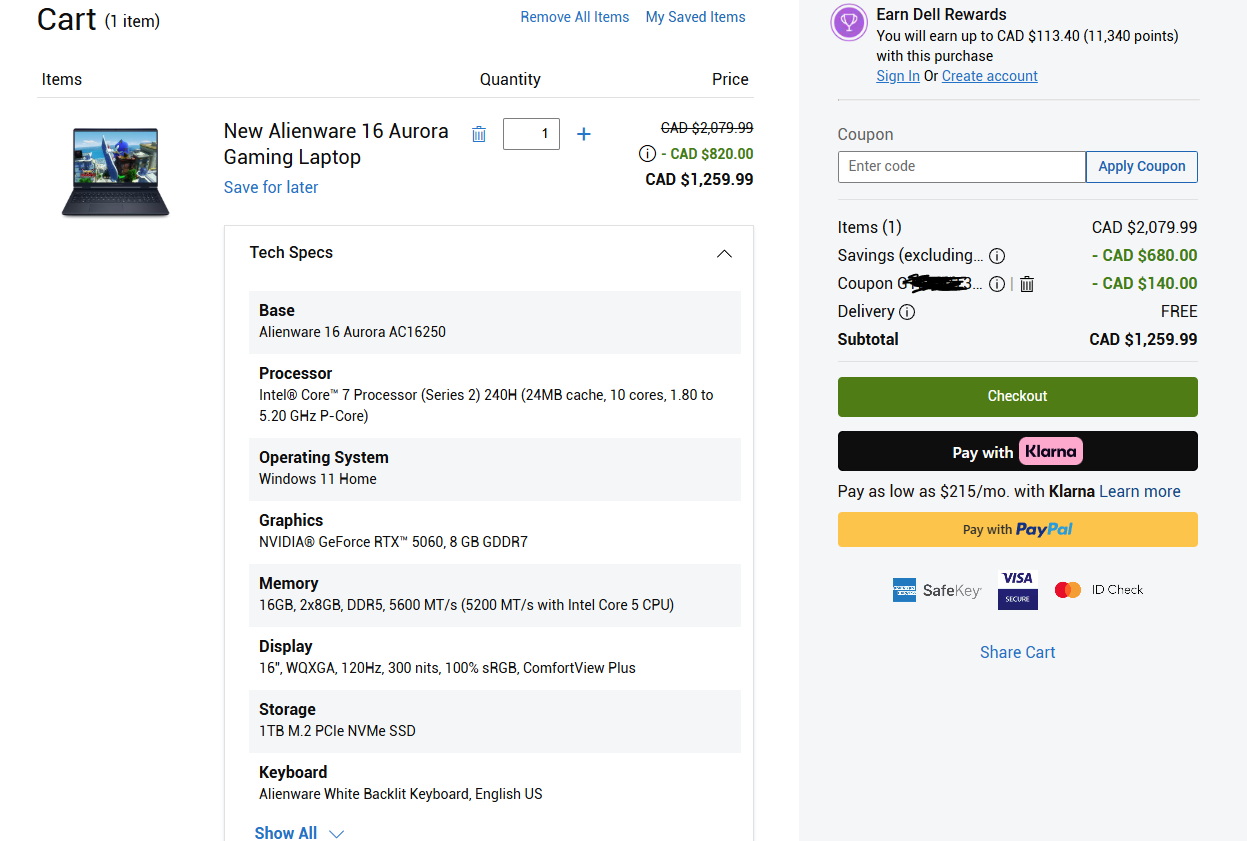Select the Windows 11 Home text
The image size is (1247, 841).
(318, 479)
